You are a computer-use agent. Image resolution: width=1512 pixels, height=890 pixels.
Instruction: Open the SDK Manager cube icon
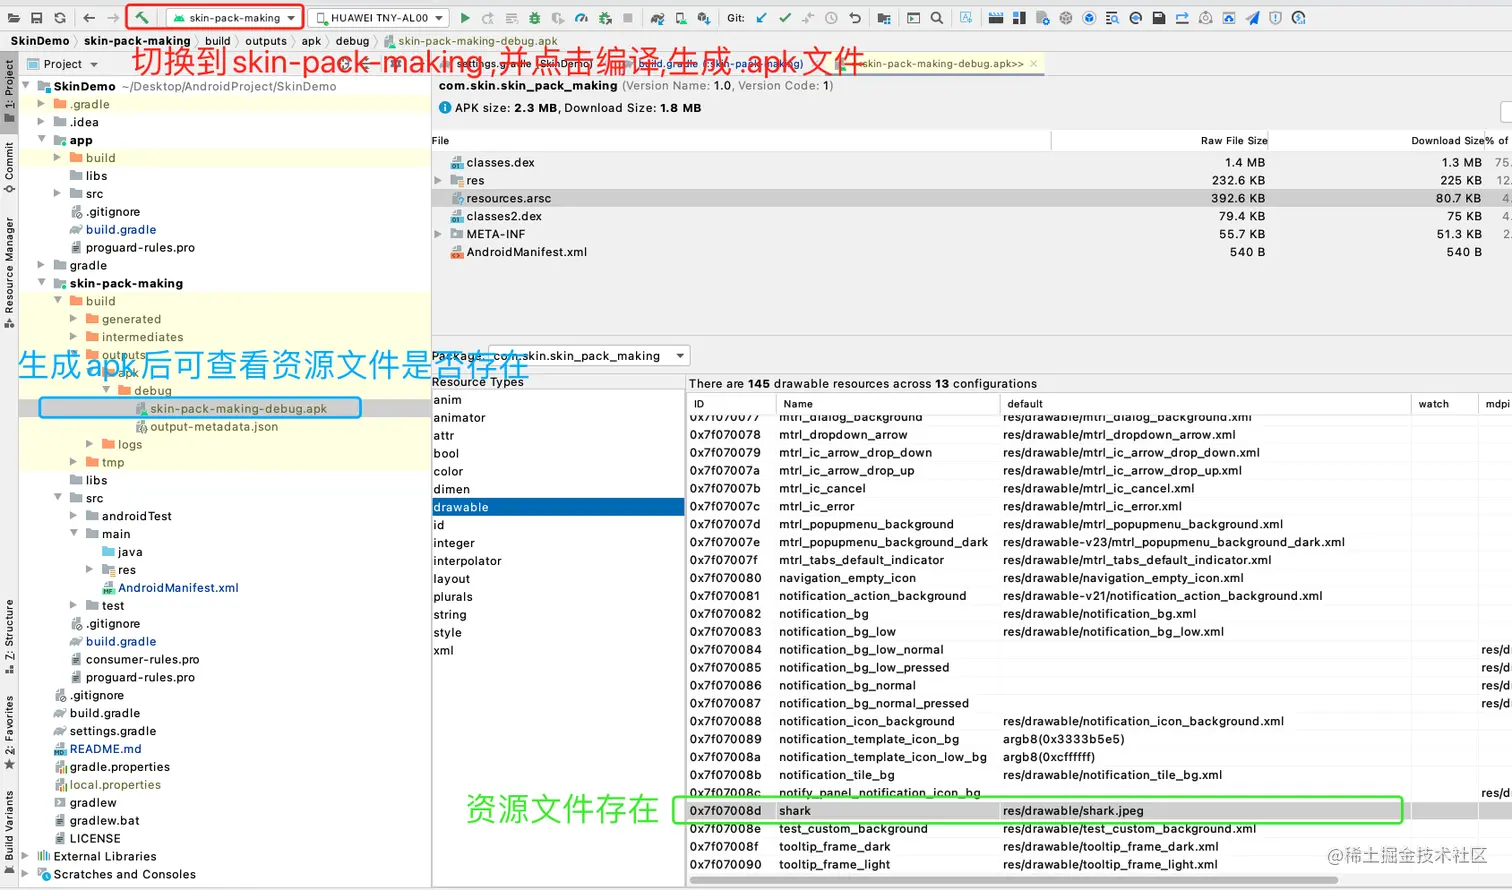tap(704, 18)
